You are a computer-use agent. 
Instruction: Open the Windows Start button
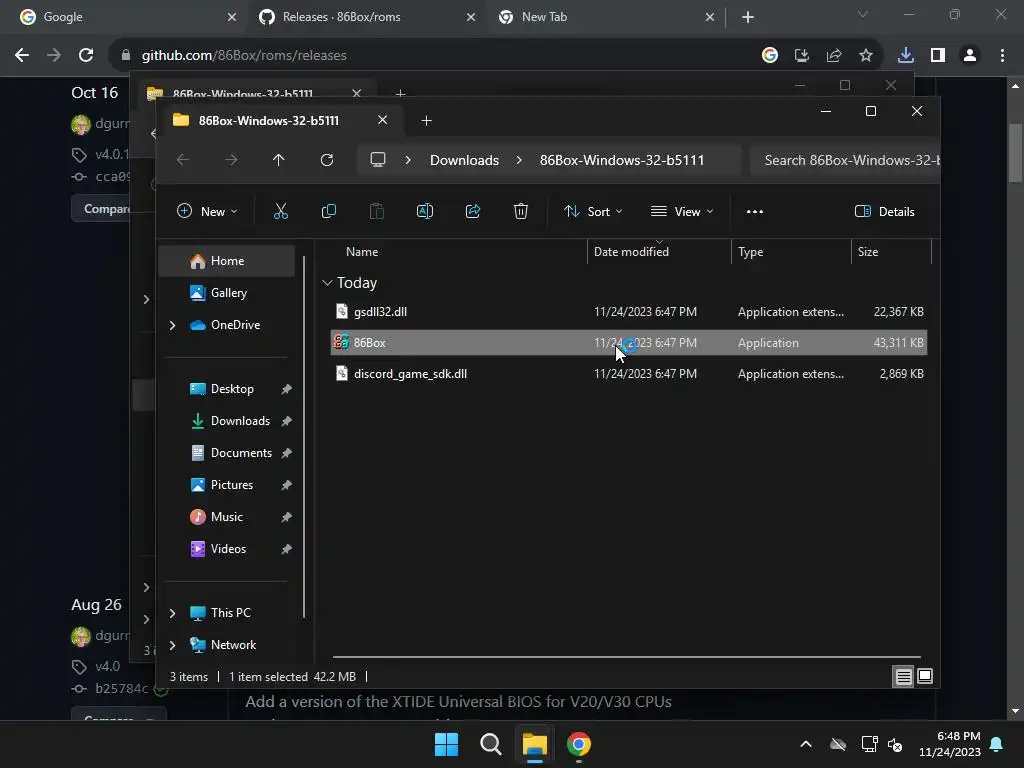[x=446, y=744]
